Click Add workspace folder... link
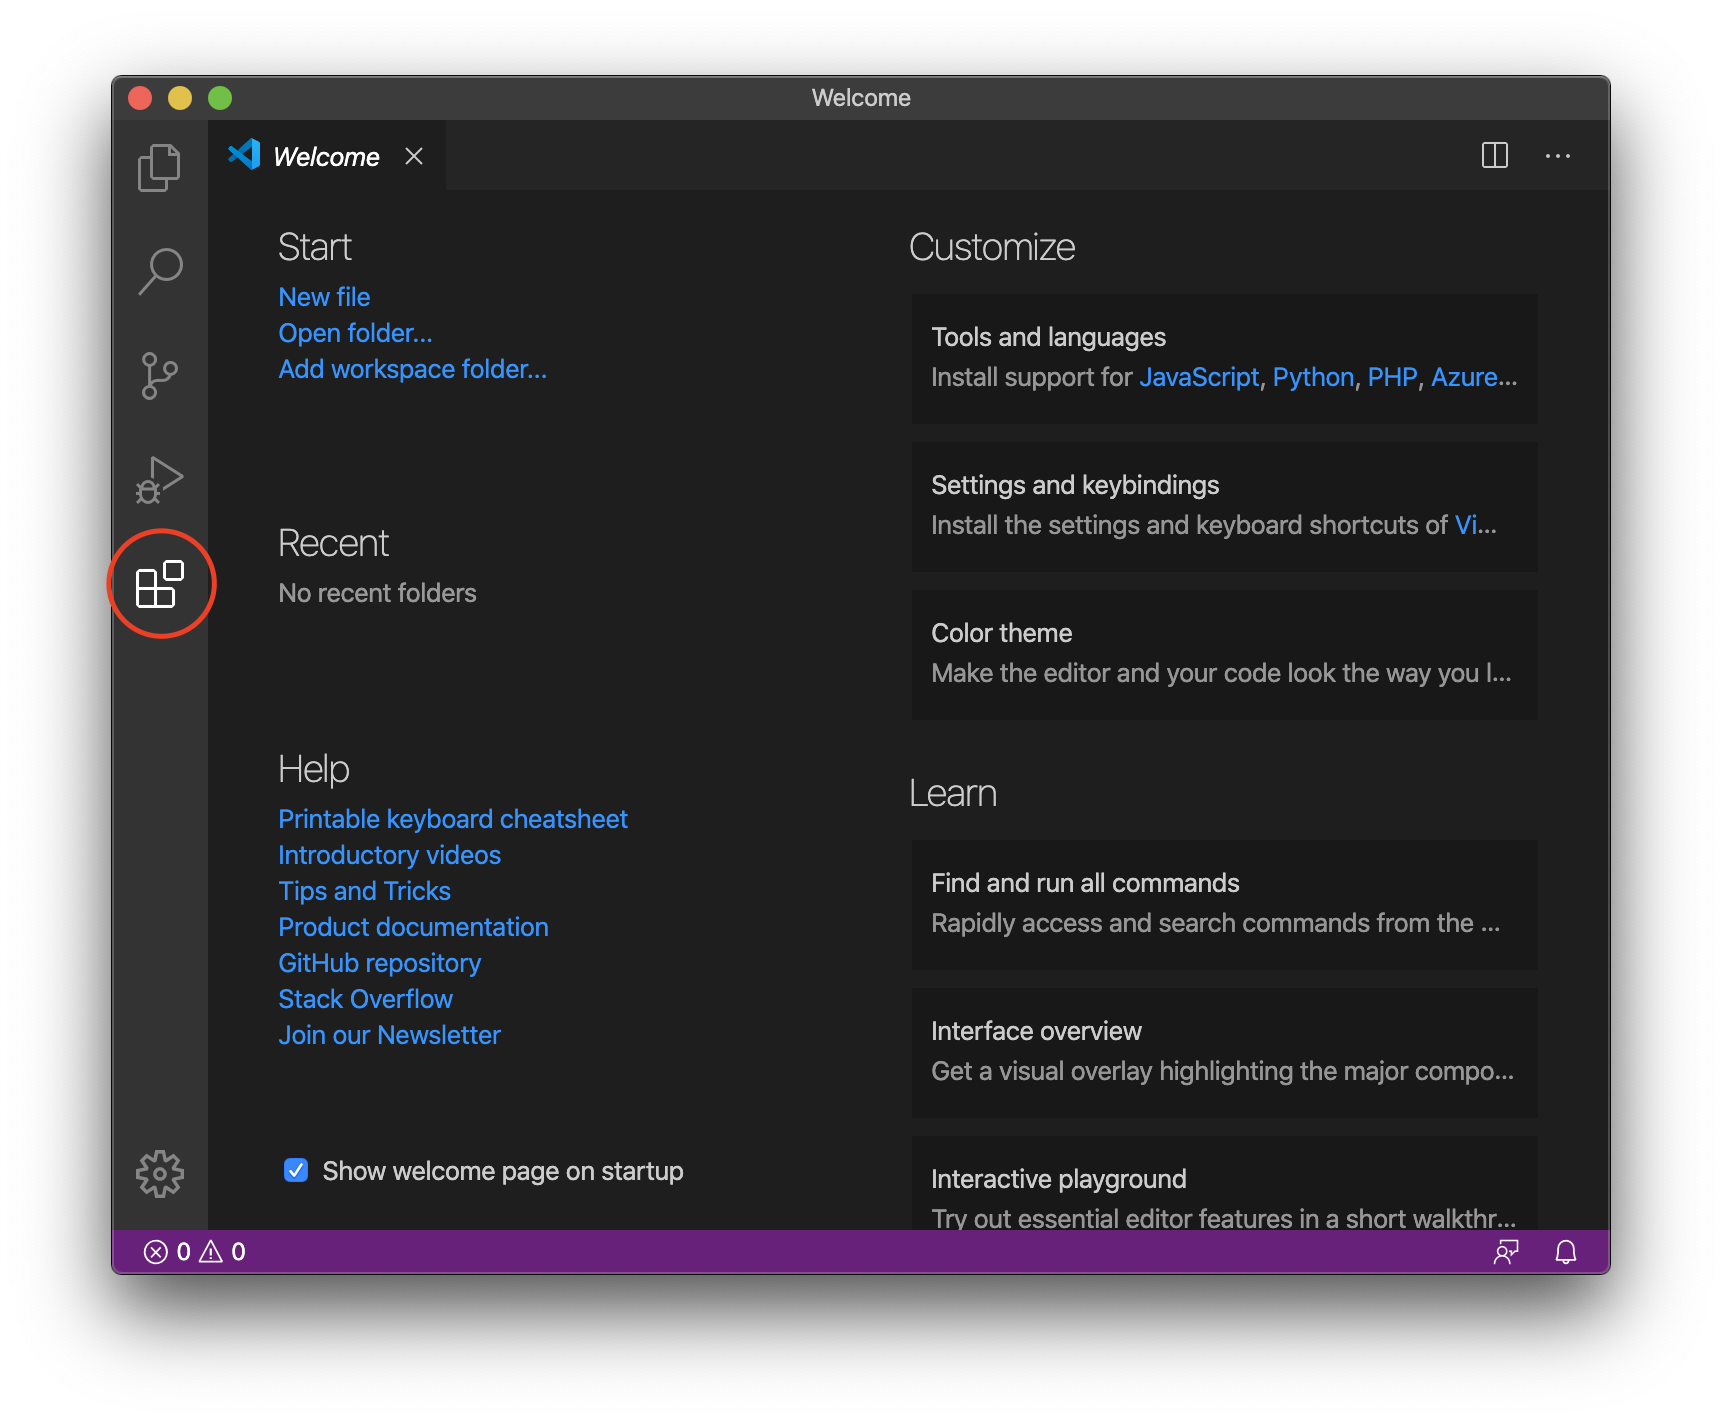1722x1422 pixels. click(x=413, y=369)
